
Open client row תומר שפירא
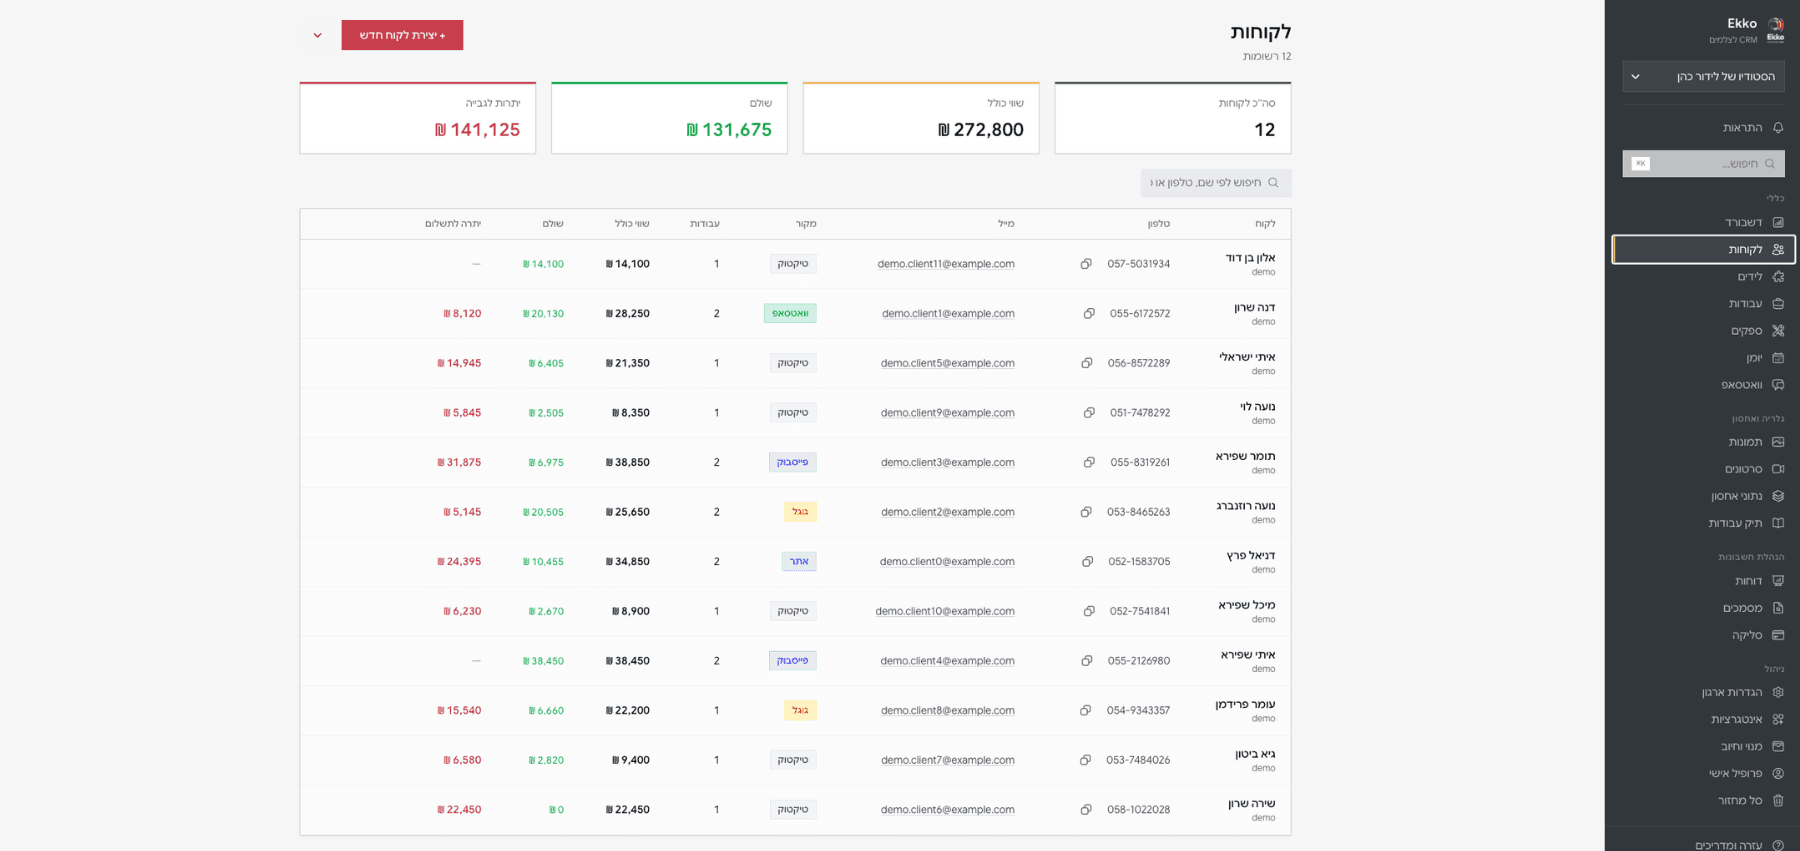pos(795,462)
